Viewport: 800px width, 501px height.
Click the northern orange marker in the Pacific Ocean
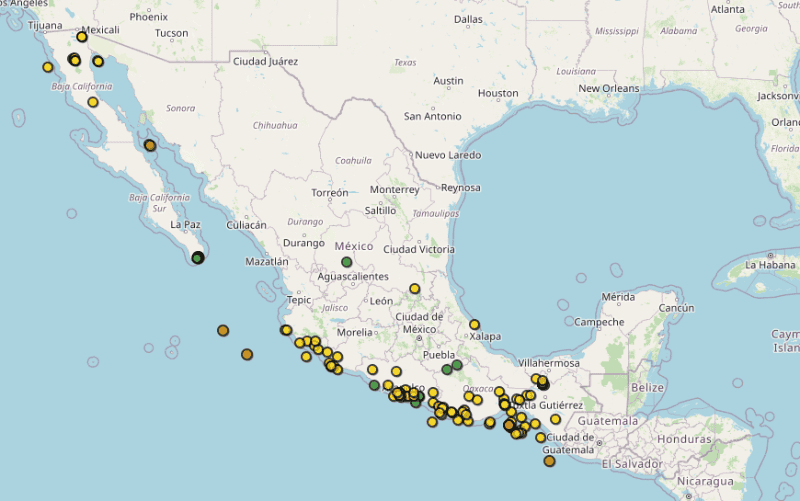pyautogui.click(x=223, y=330)
